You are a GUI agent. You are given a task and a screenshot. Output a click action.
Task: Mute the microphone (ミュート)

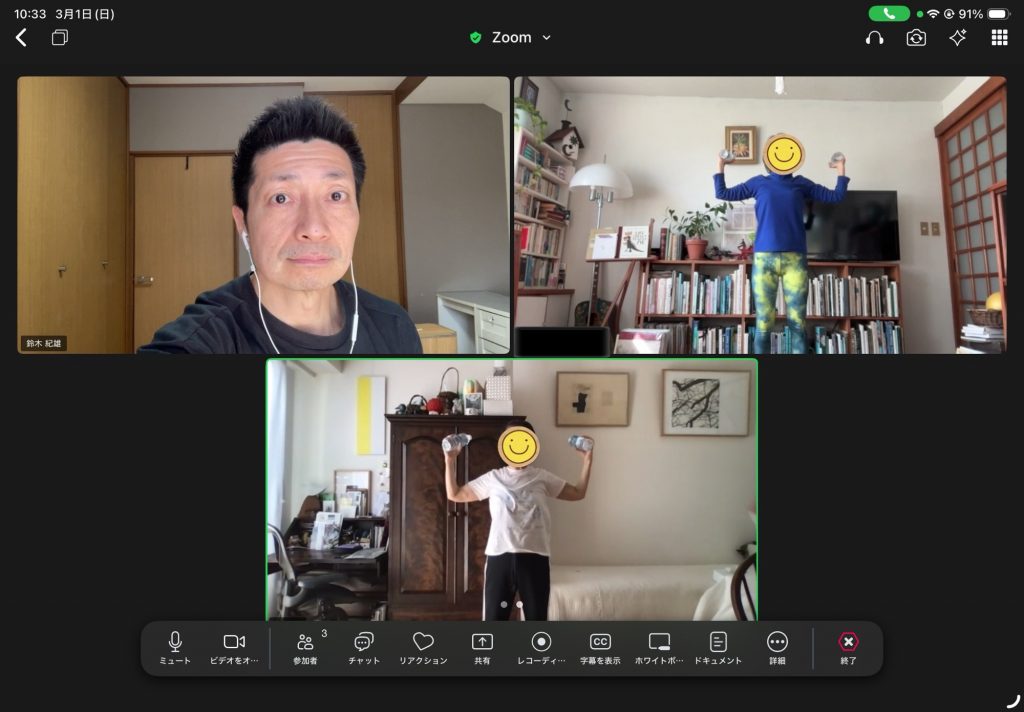(x=175, y=647)
